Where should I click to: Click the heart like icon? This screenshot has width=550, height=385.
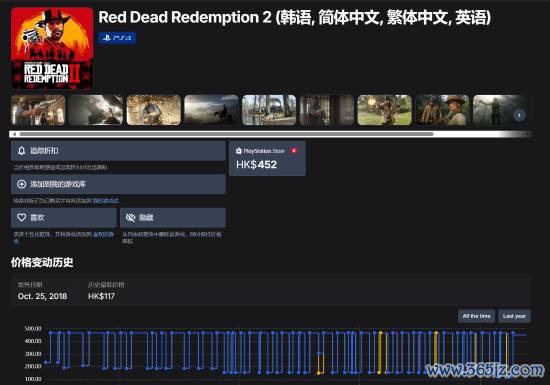click(21, 217)
